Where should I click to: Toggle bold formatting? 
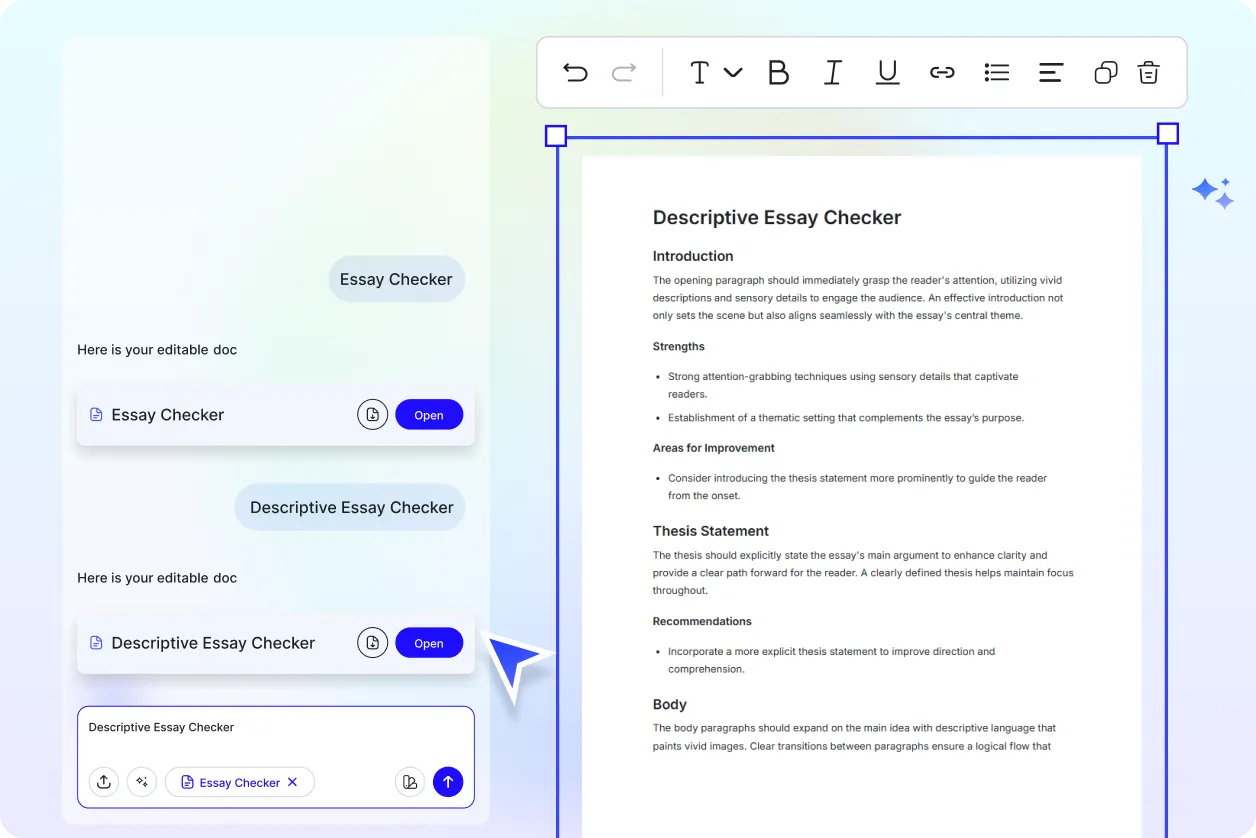tap(778, 72)
